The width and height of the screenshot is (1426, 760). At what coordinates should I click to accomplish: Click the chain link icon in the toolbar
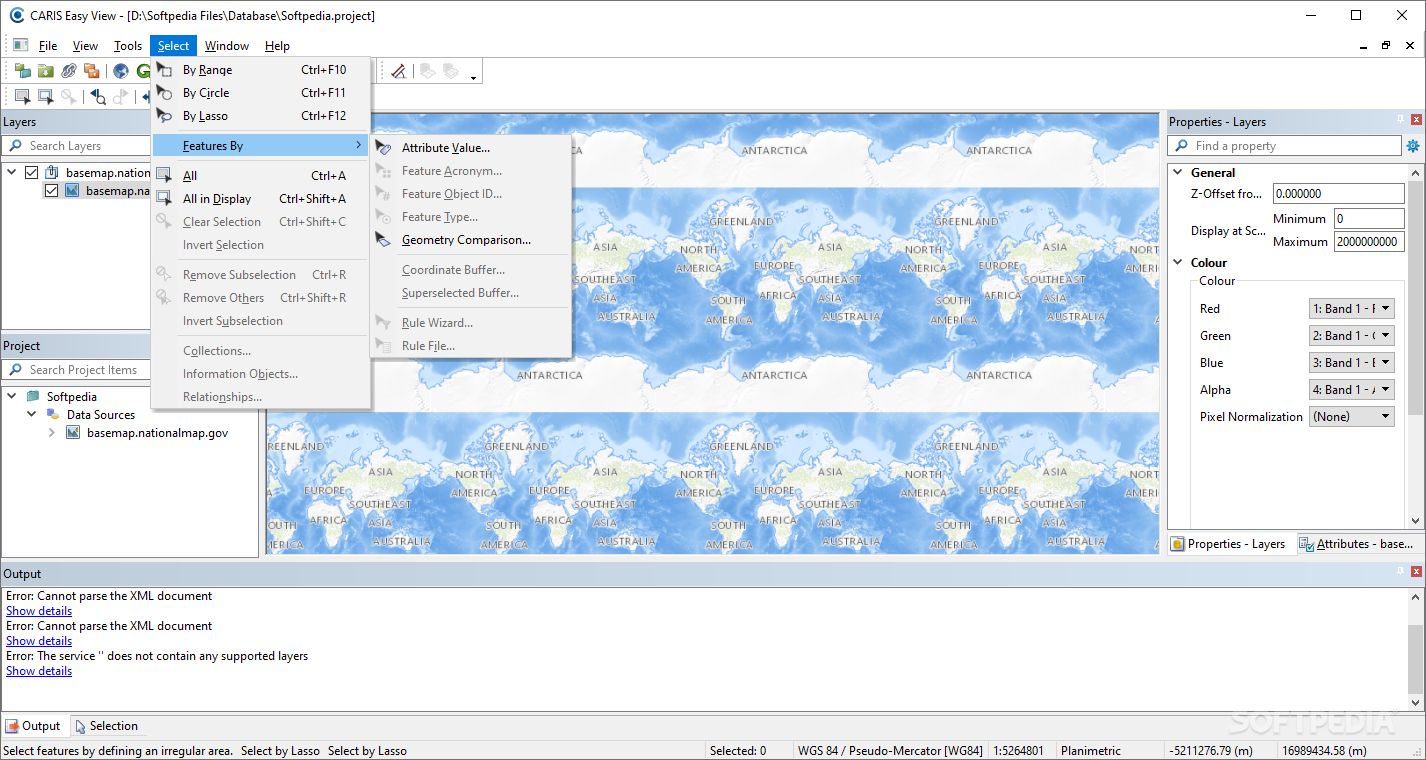(68, 71)
